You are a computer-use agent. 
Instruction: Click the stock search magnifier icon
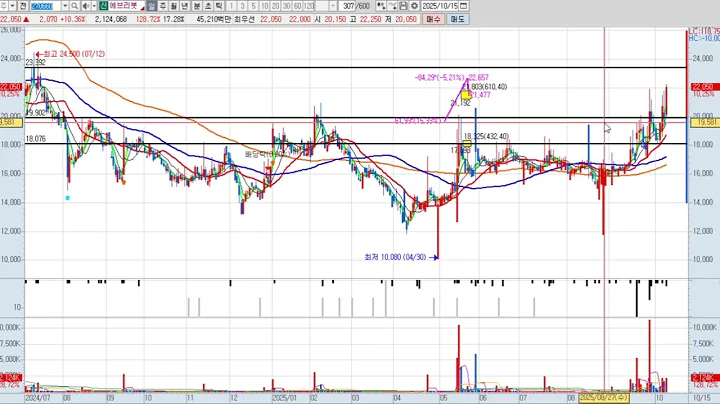pos(74,6)
